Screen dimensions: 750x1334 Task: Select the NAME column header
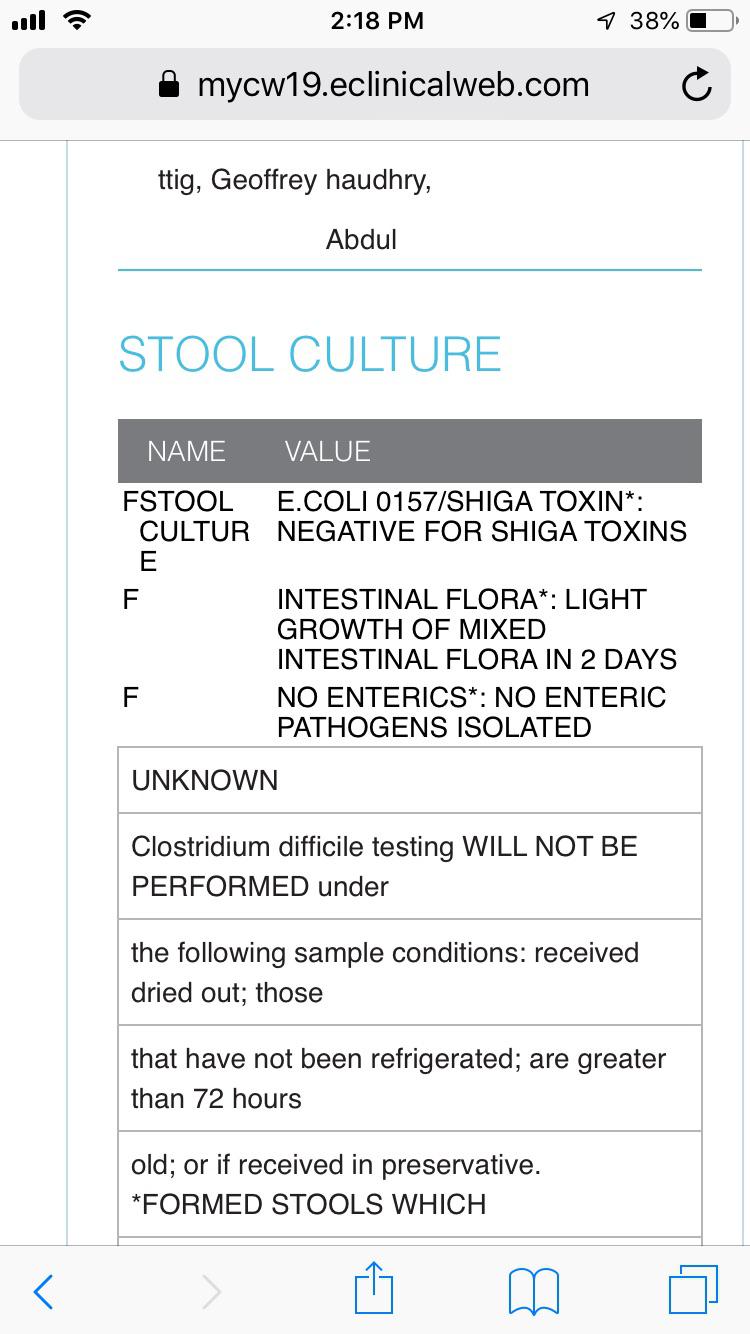[x=185, y=451]
